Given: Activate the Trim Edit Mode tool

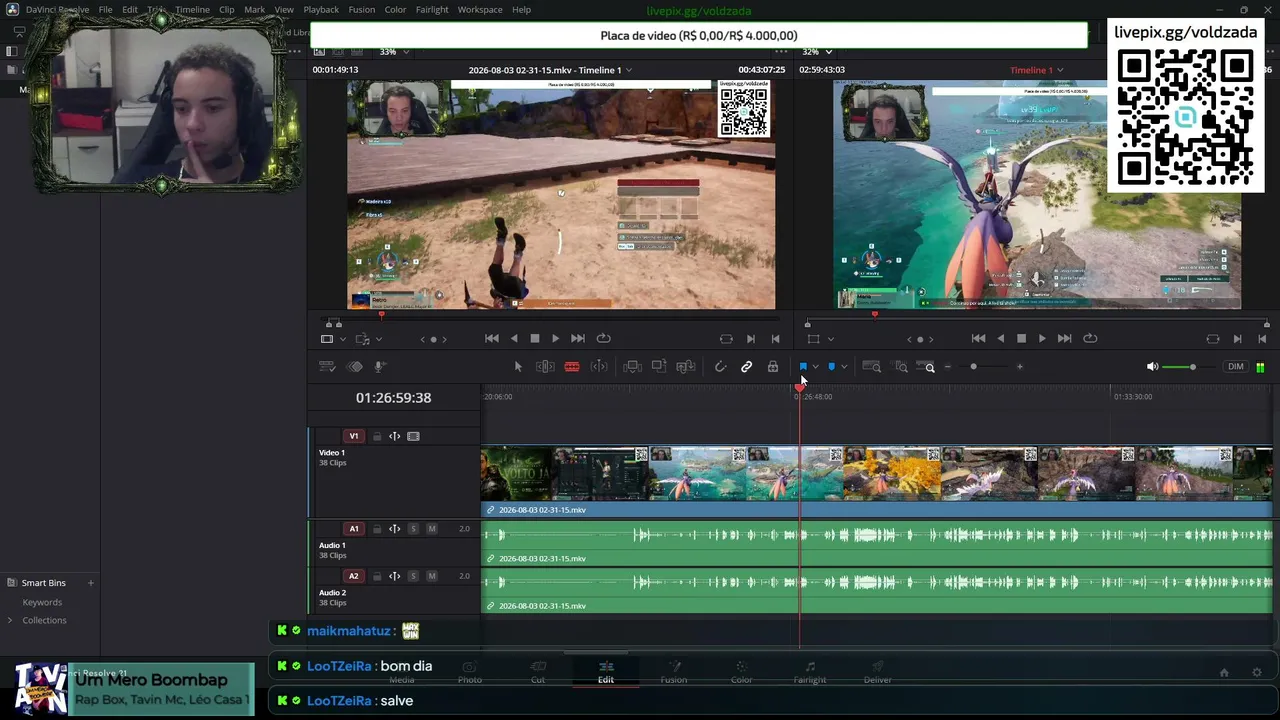Looking at the screenshot, I should tap(545, 367).
